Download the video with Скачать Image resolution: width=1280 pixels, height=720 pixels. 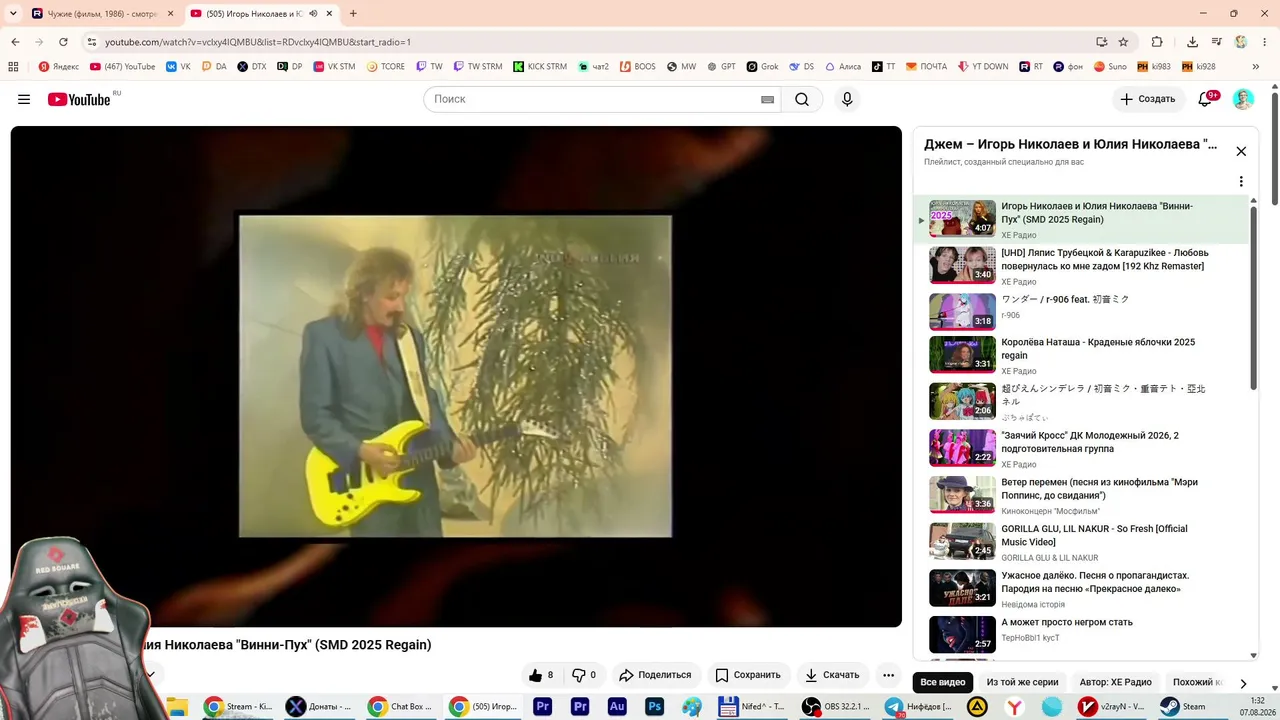(832, 675)
